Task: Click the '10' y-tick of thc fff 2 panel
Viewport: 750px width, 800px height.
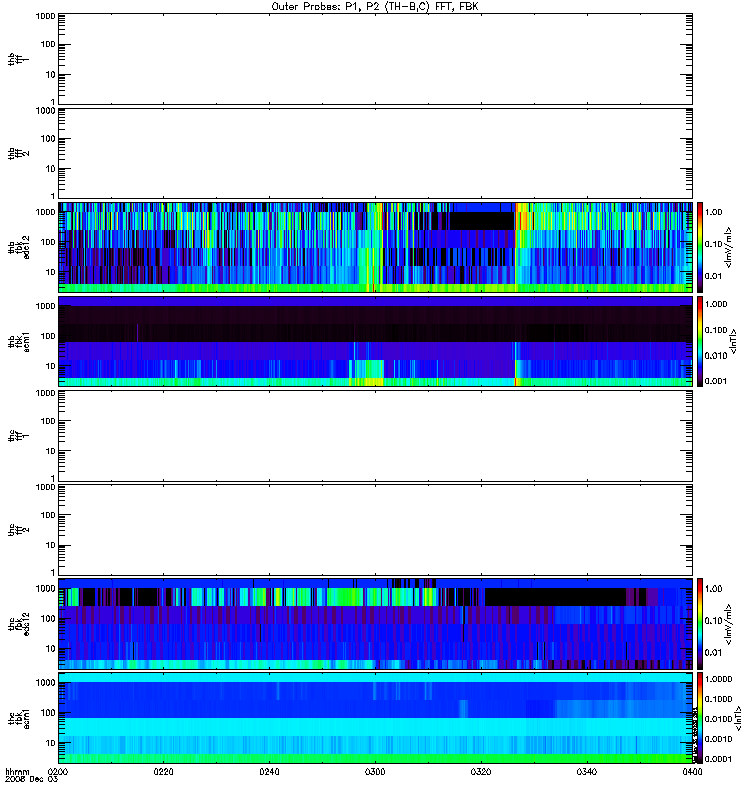Action: pyautogui.click(x=51, y=545)
